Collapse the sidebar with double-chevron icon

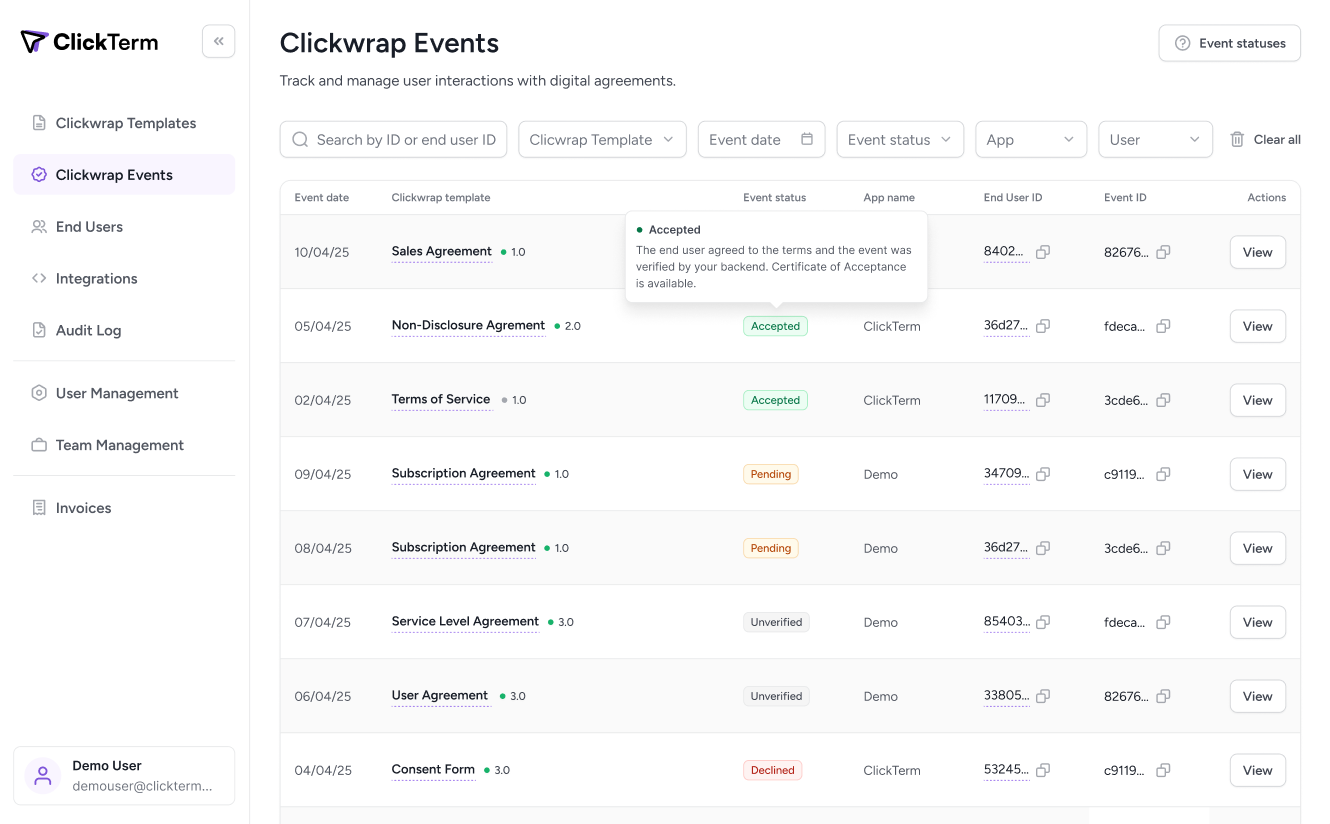[218, 41]
